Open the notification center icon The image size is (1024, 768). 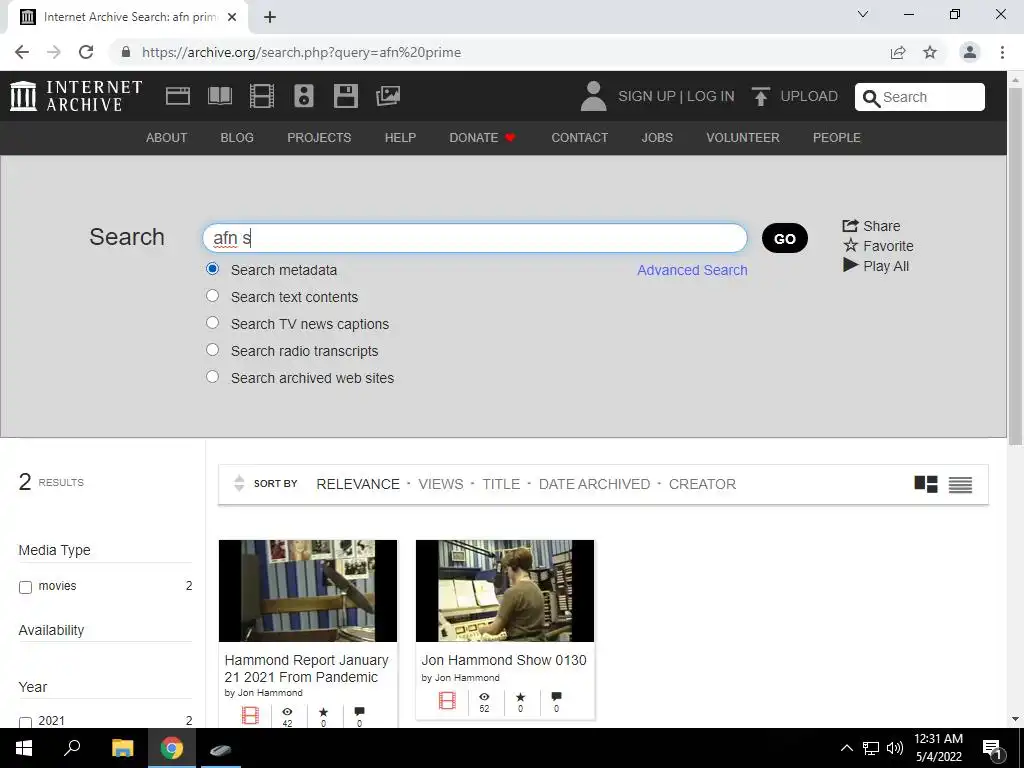tap(992, 749)
